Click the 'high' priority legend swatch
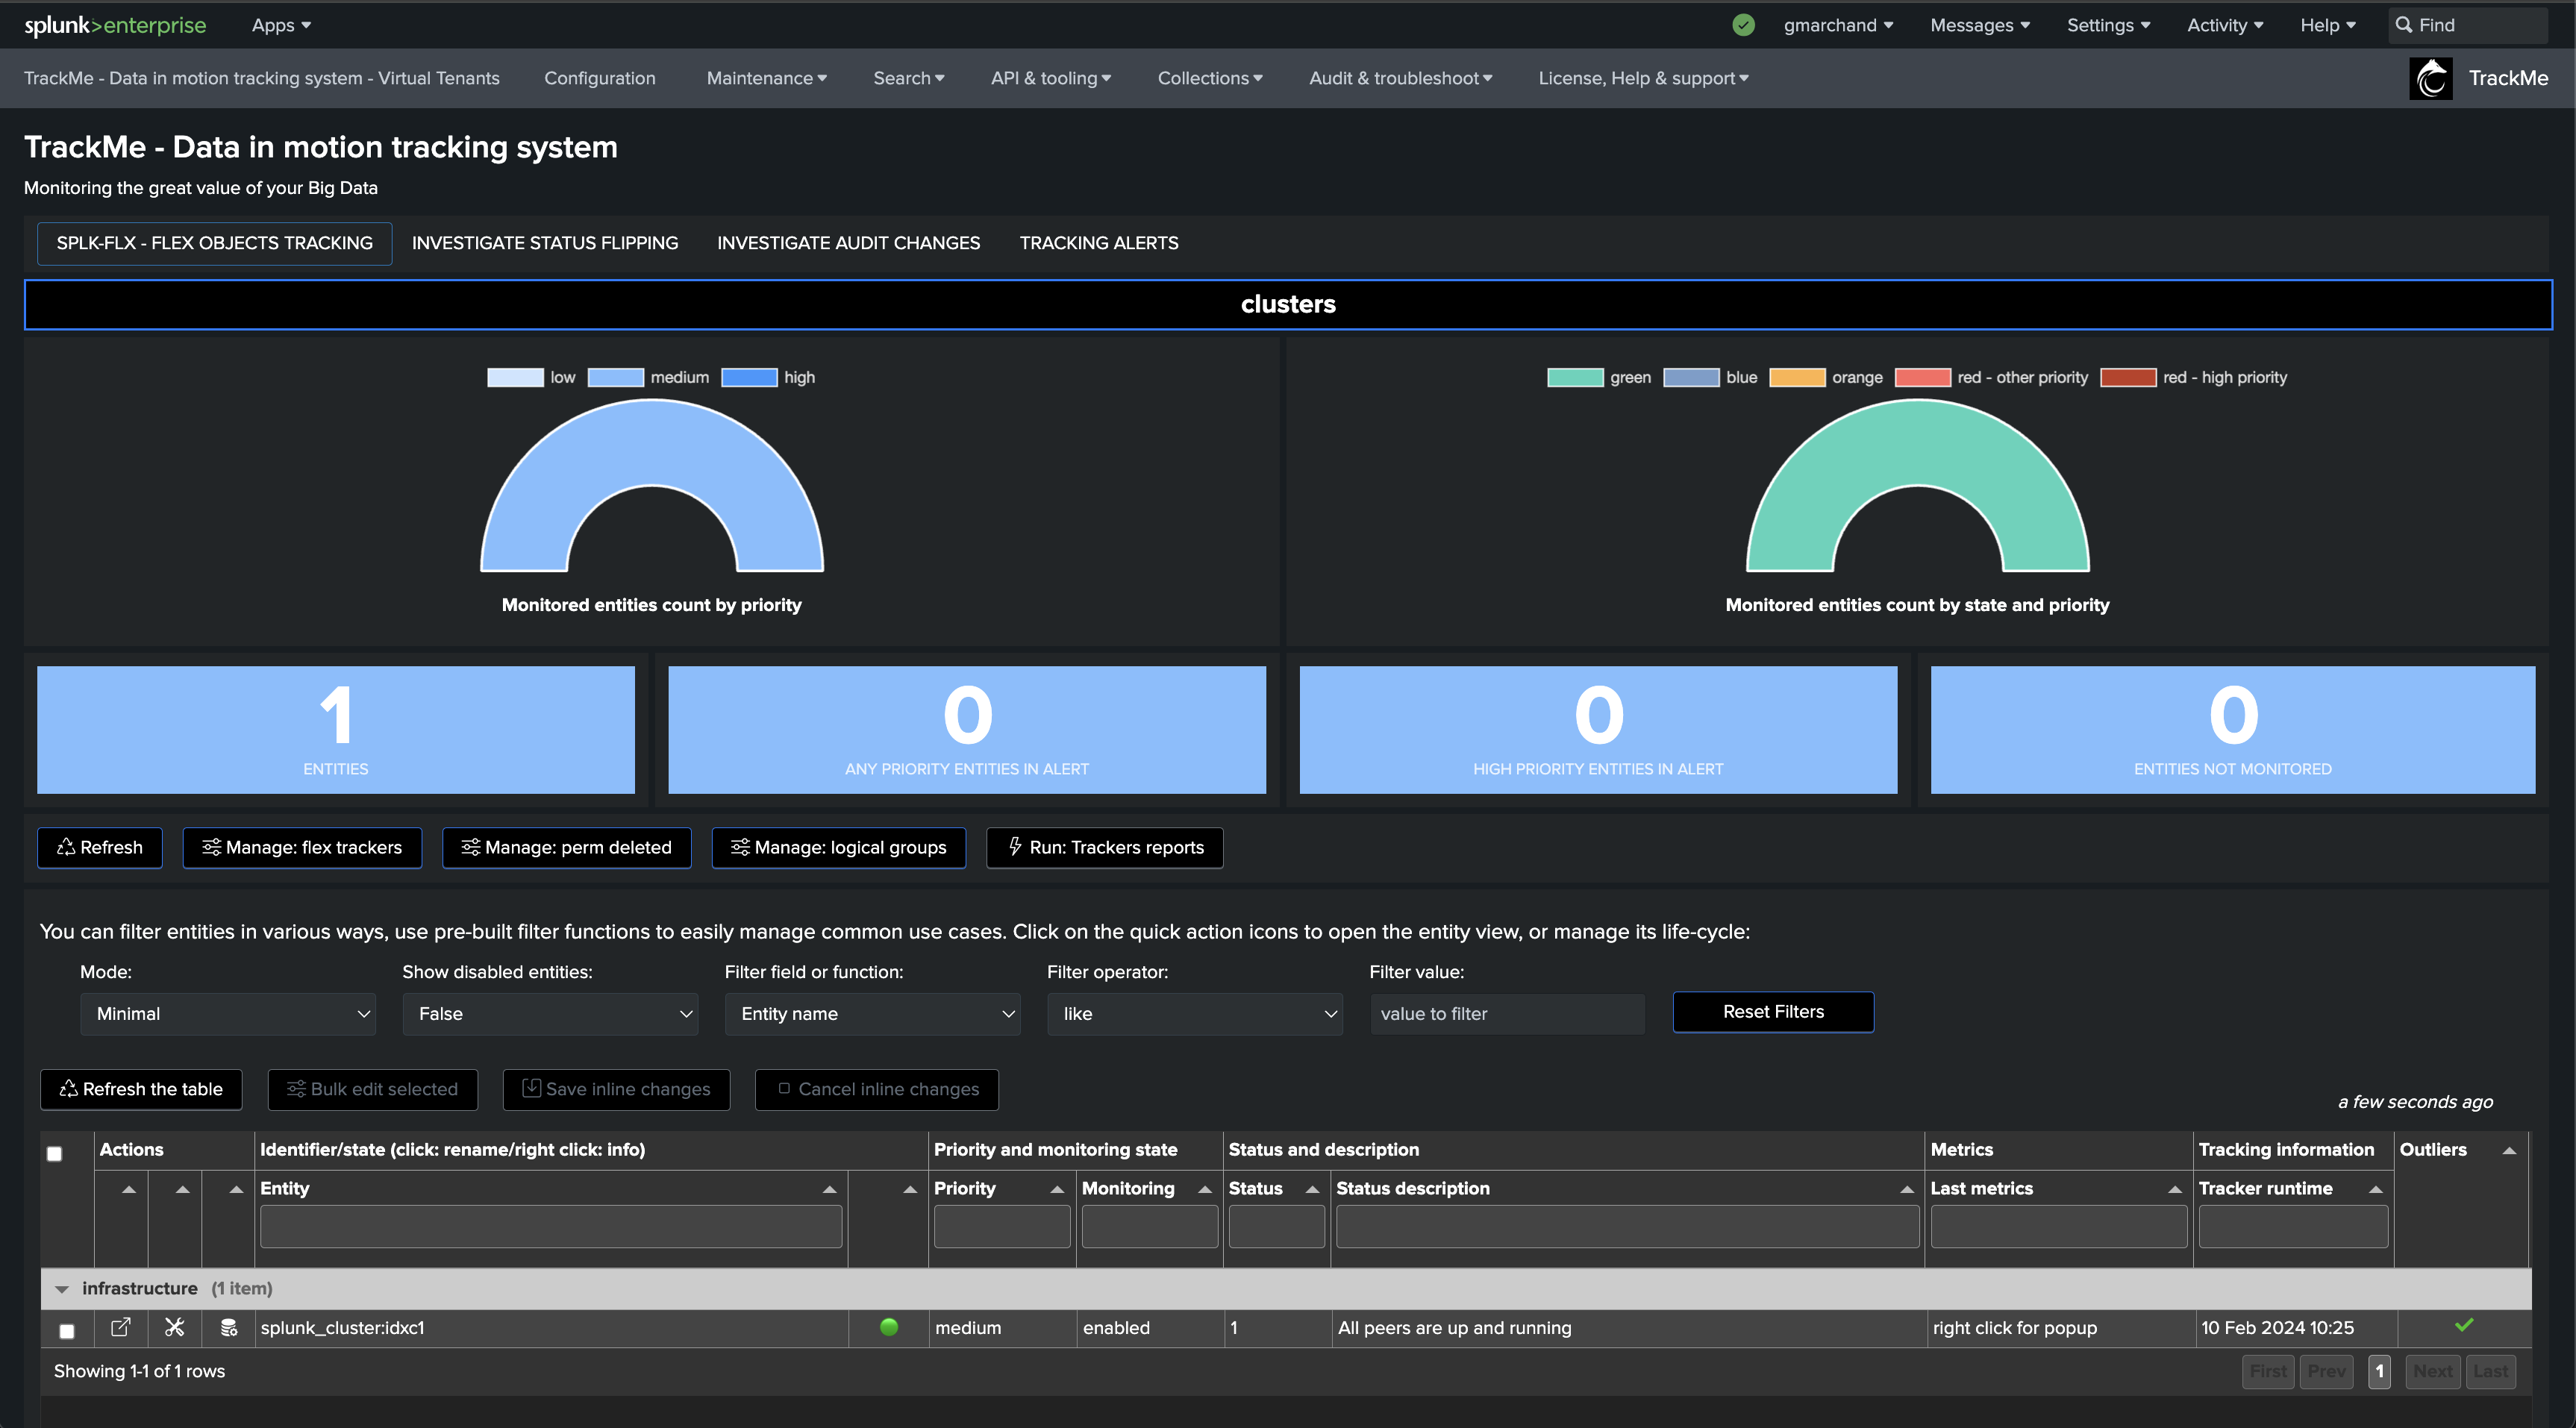This screenshot has height=1428, width=2576. point(749,377)
